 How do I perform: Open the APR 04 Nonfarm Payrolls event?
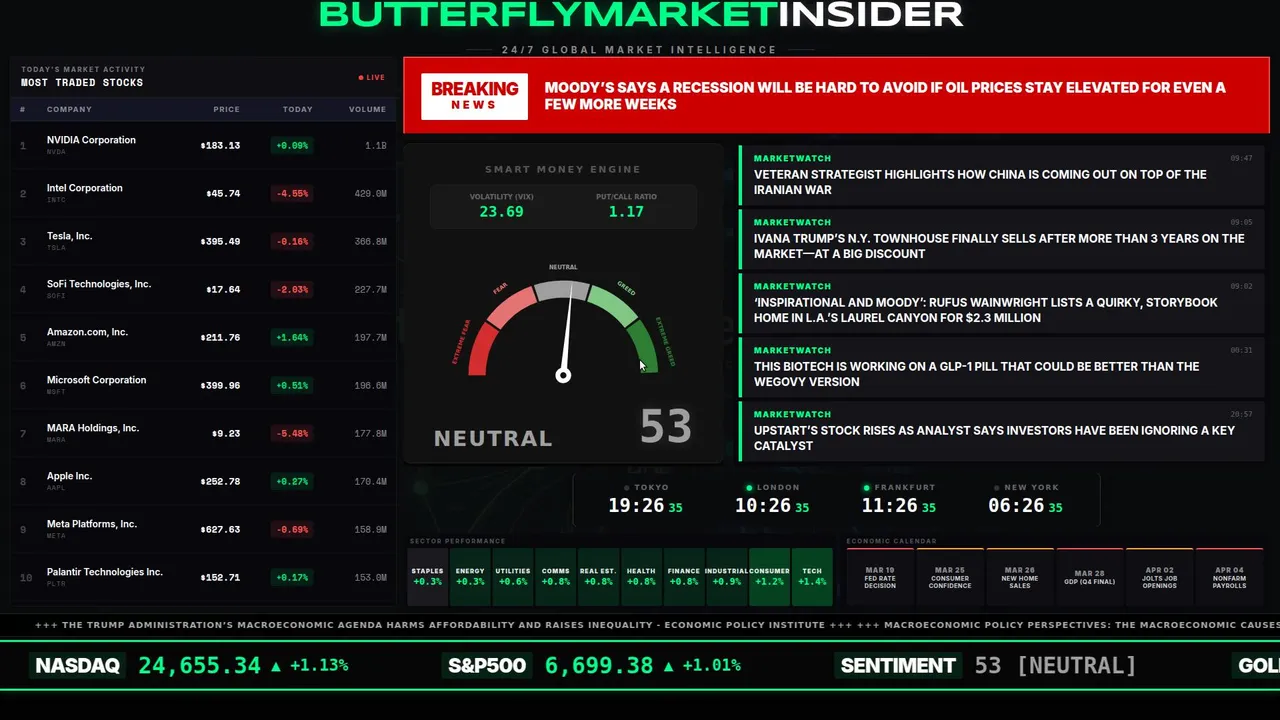1229,577
